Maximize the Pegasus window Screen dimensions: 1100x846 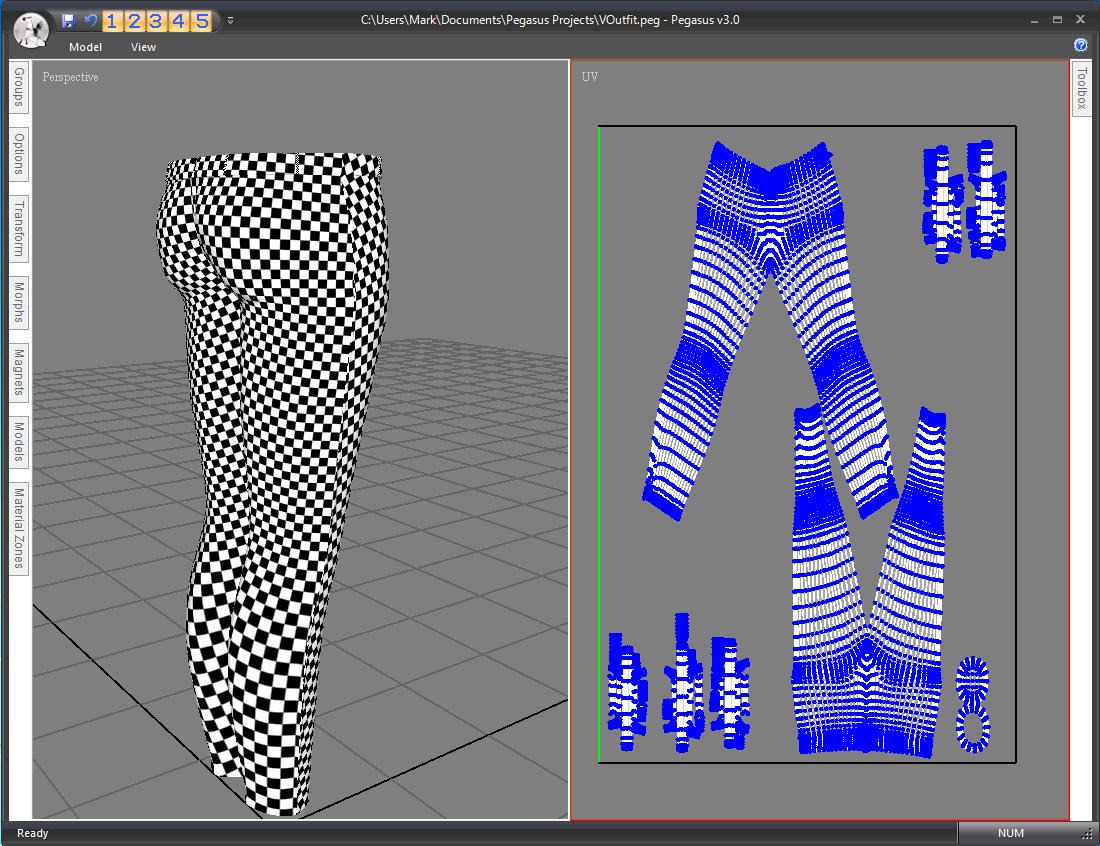(1057, 20)
